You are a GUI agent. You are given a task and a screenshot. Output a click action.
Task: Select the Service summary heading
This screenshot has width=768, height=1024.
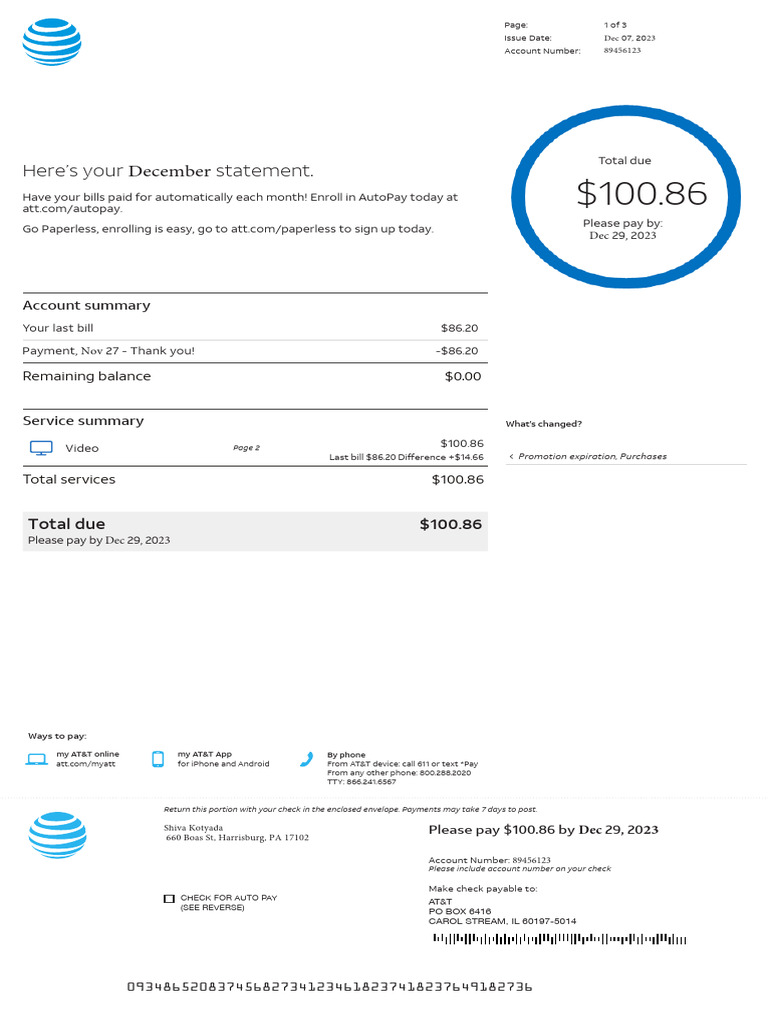tap(83, 421)
